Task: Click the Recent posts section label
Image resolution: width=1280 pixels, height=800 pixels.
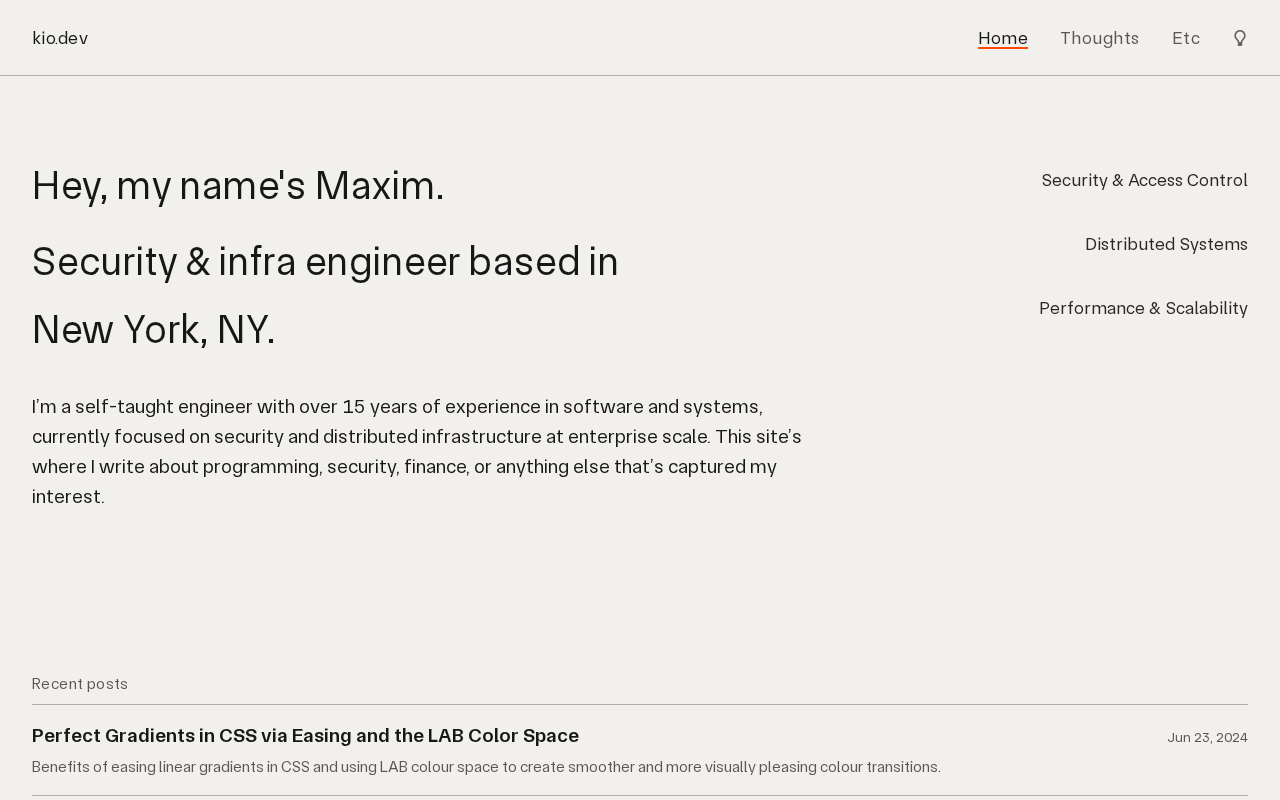Action: click(80, 684)
